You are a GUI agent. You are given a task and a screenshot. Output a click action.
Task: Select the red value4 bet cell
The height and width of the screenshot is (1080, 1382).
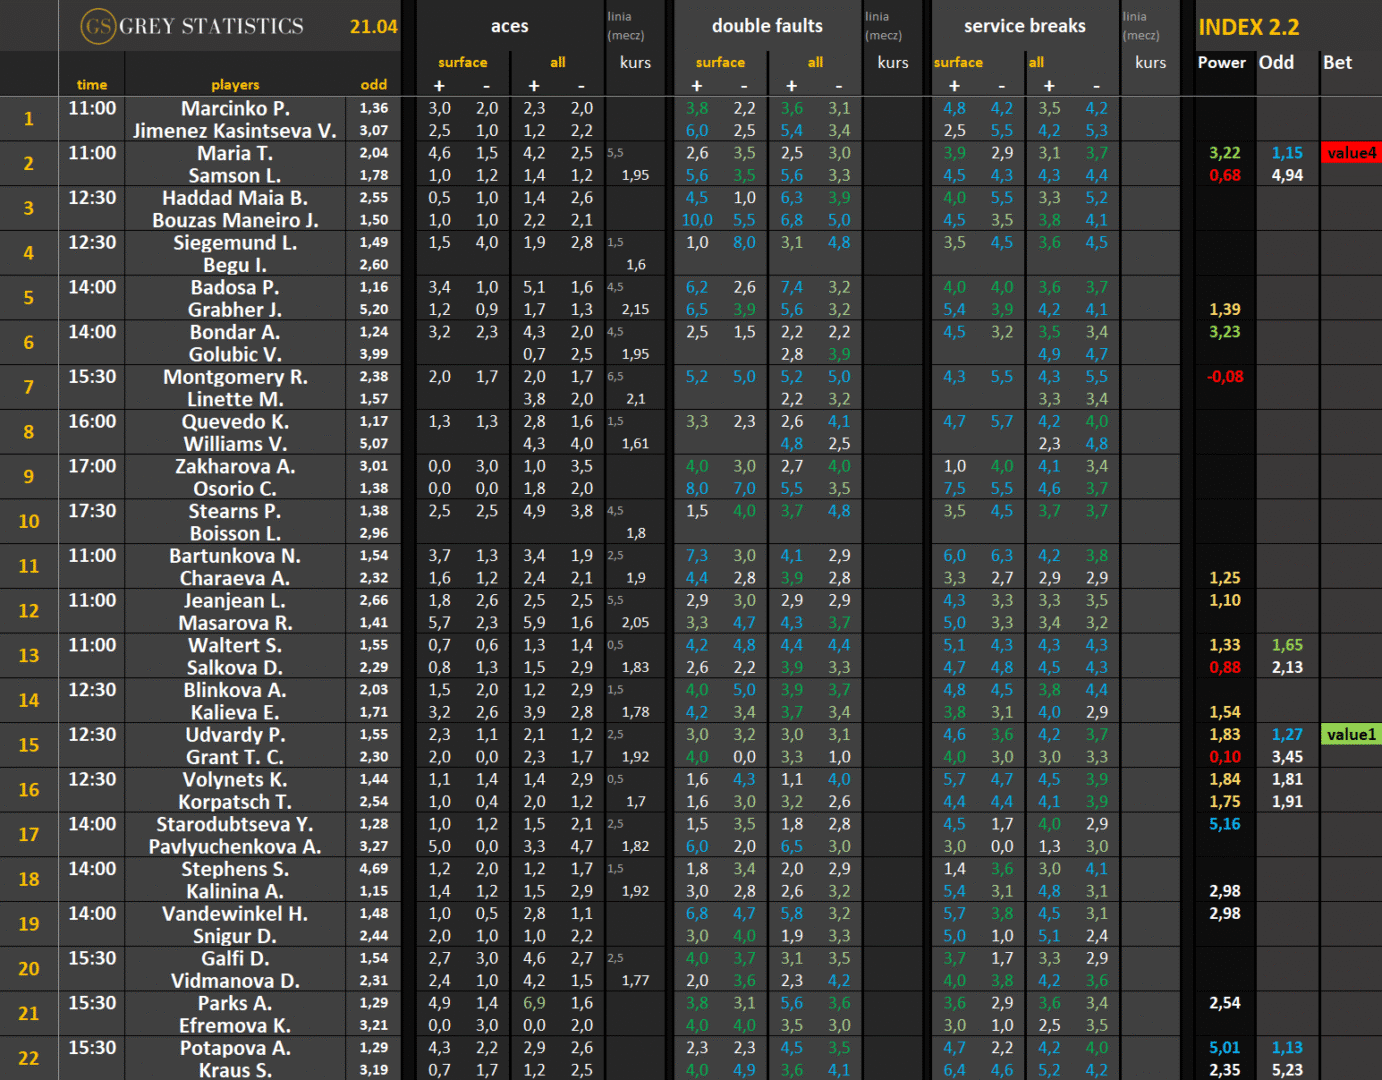tap(1351, 153)
